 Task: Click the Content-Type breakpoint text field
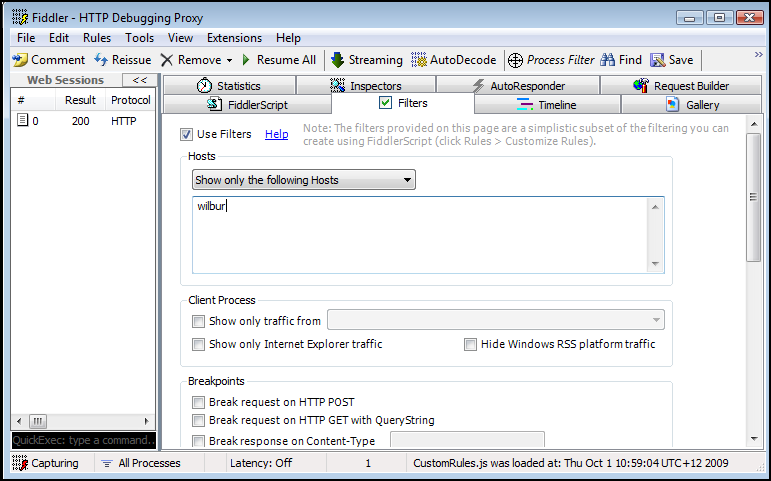point(467,440)
